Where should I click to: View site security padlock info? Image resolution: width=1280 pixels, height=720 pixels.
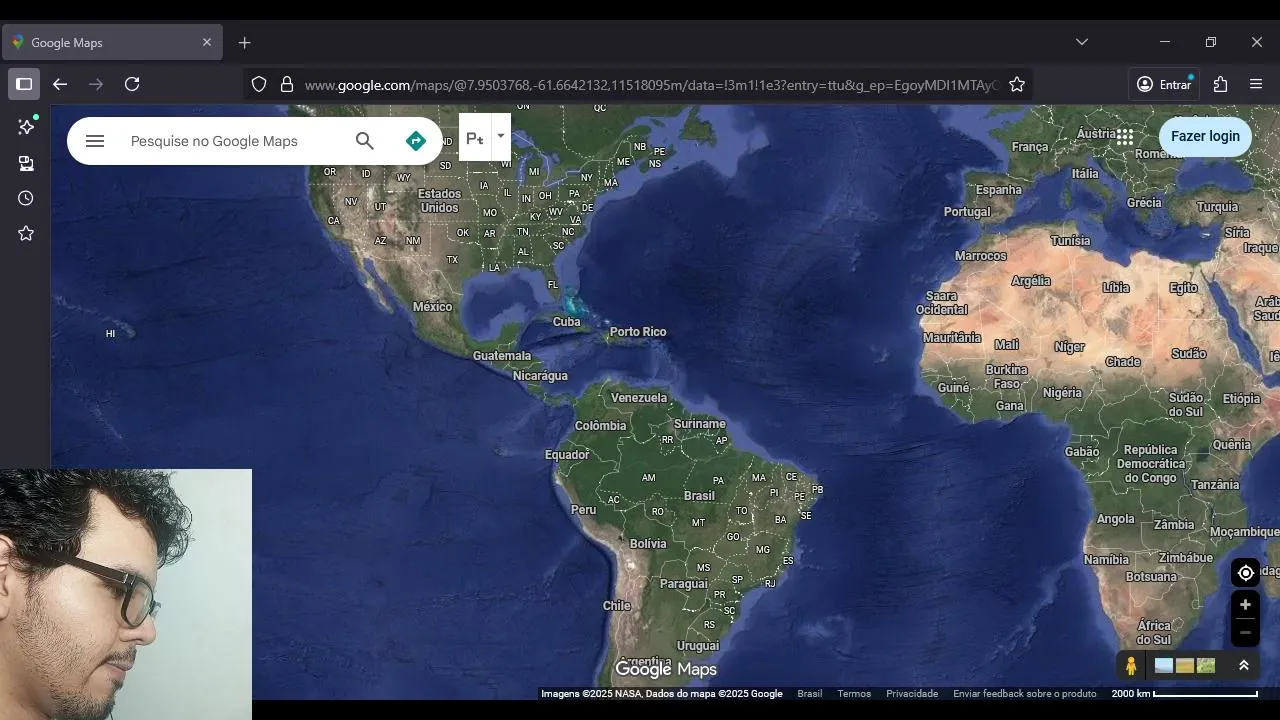point(287,85)
